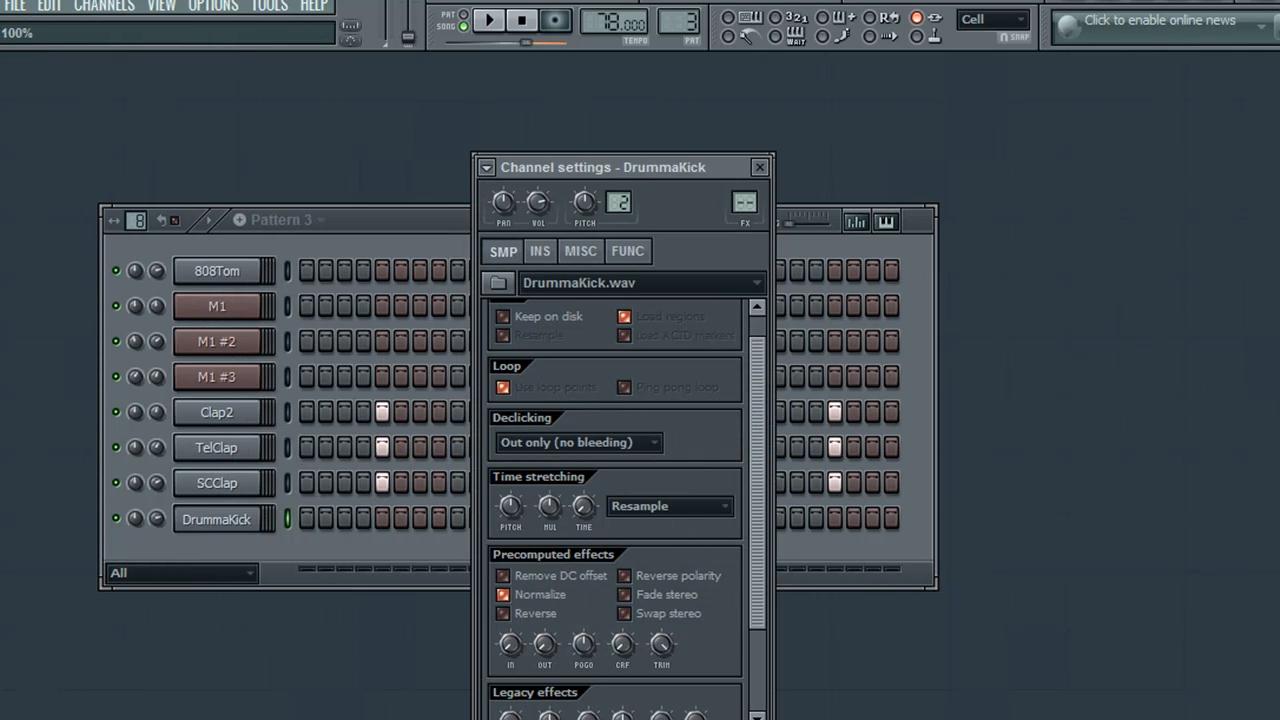Toggle Load regions checkbox
The width and height of the screenshot is (1280, 720).
click(x=624, y=317)
